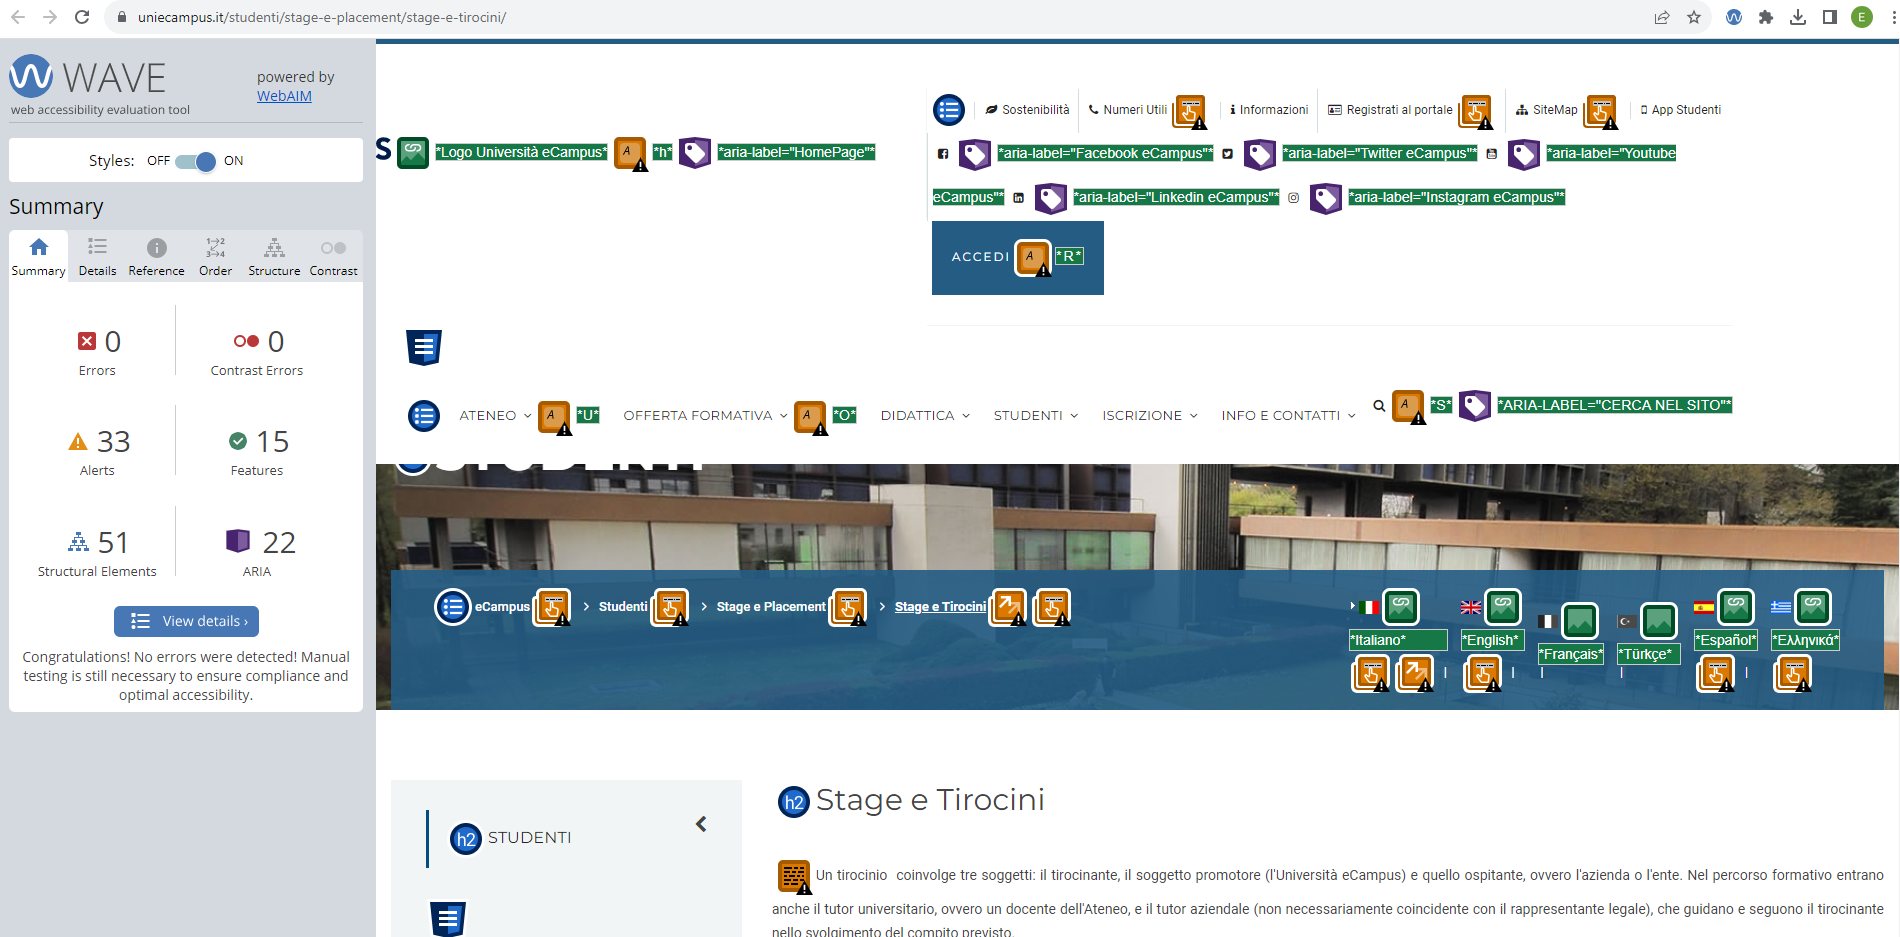The width and height of the screenshot is (1900, 937).
Task: Click the WAVE alert icon after OFFERTA FORMATIVA
Action: coord(810,417)
